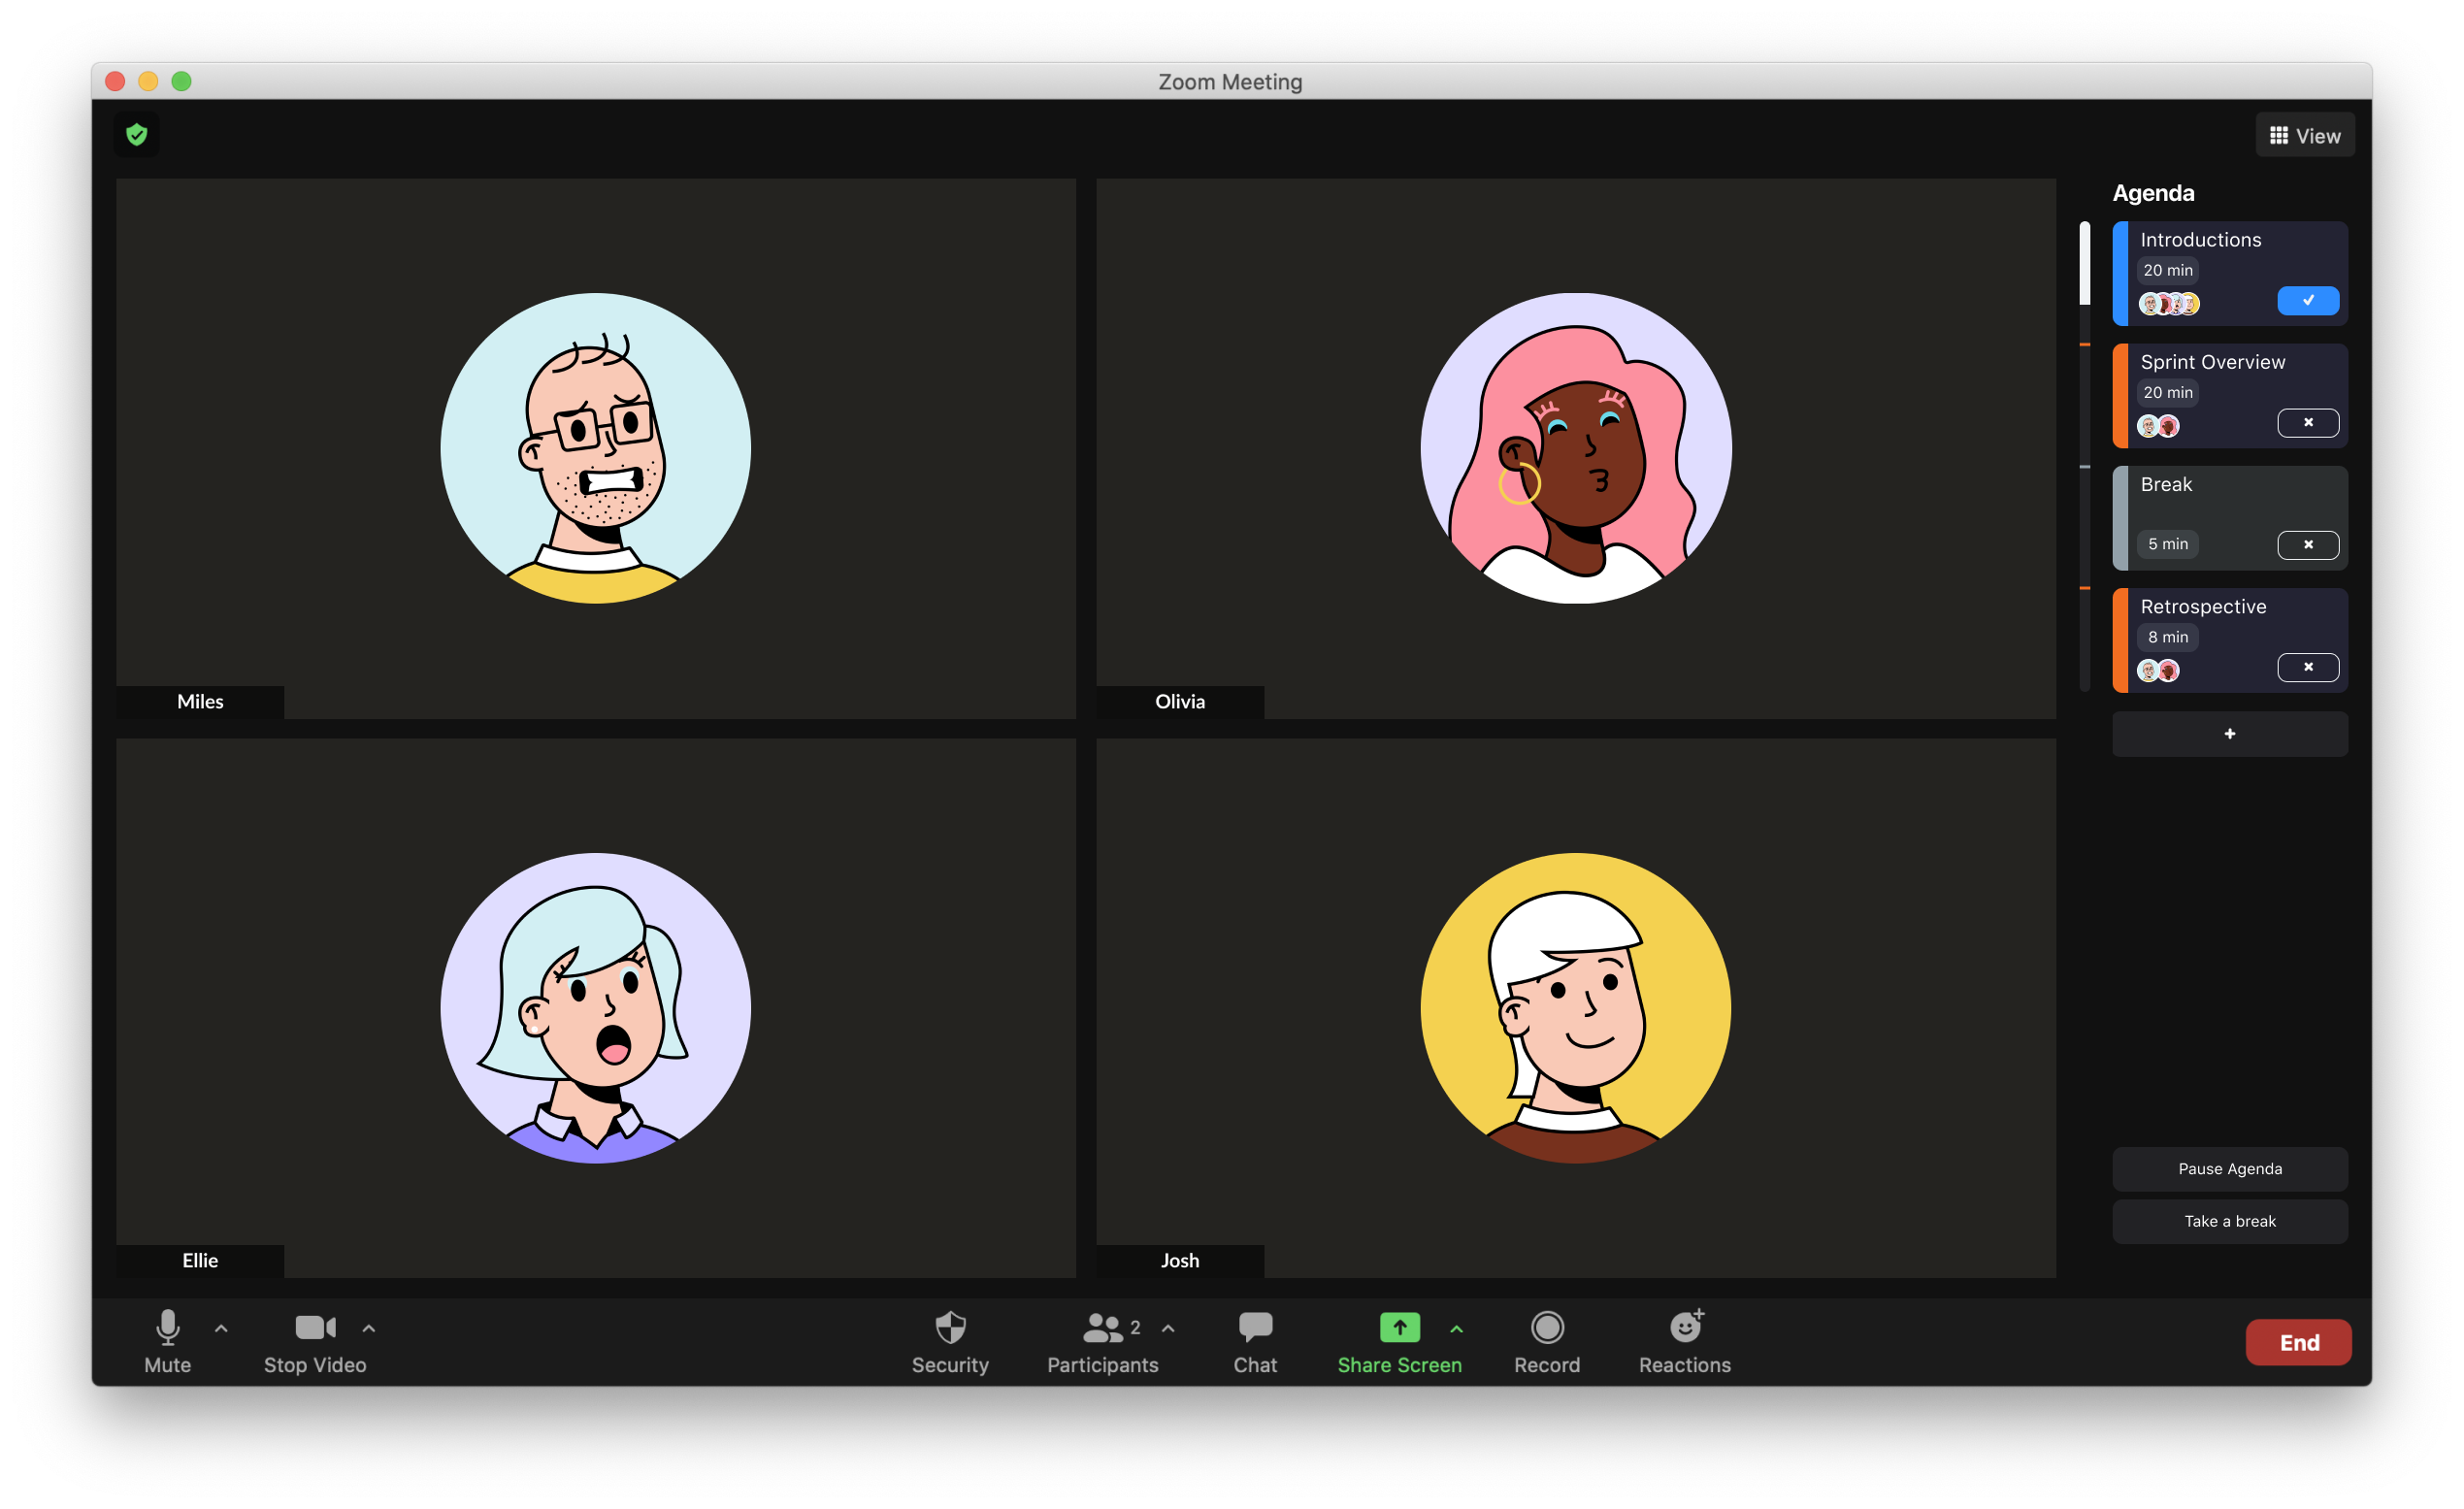2464x1509 pixels.
Task: Click the Stop Video camera icon
Action: coord(315,1327)
